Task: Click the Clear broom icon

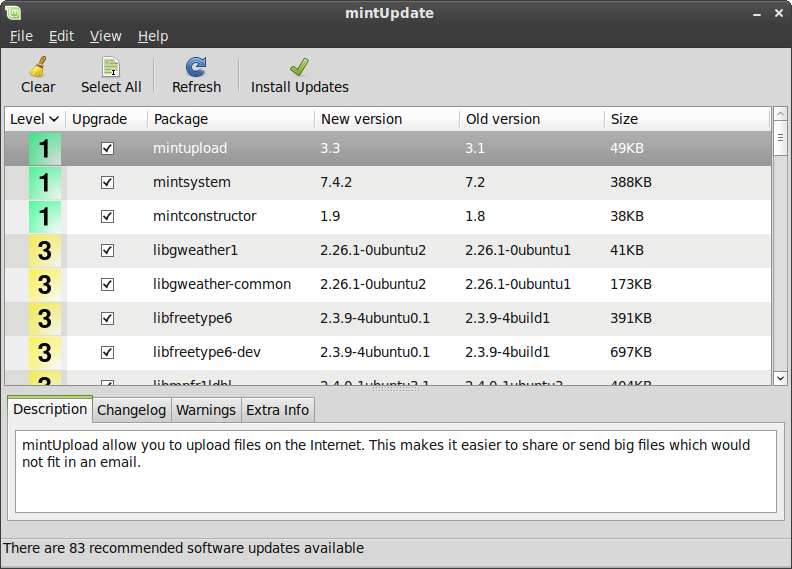Action: pyautogui.click(x=38, y=67)
